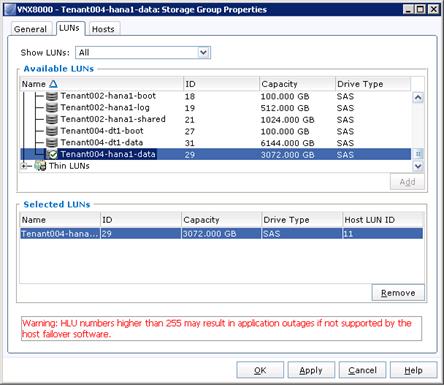Click the Cancel button
Screen dimensions: 444x387
(362, 370)
